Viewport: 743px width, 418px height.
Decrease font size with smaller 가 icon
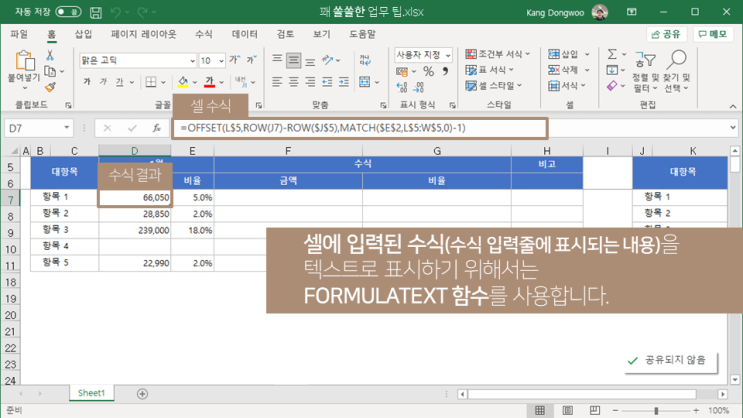251,60
